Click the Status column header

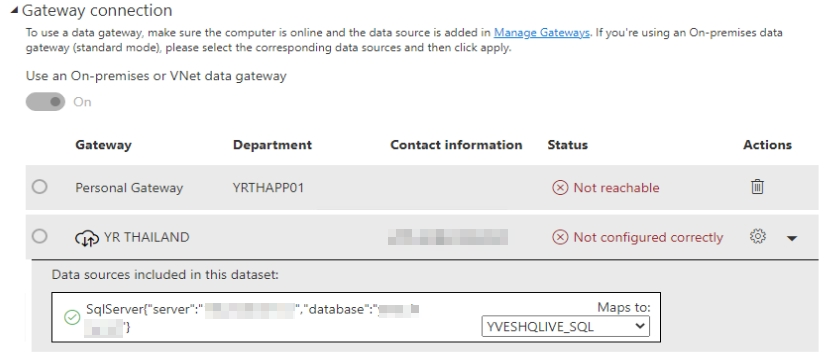pyautogui.click(x=567, y=145)
